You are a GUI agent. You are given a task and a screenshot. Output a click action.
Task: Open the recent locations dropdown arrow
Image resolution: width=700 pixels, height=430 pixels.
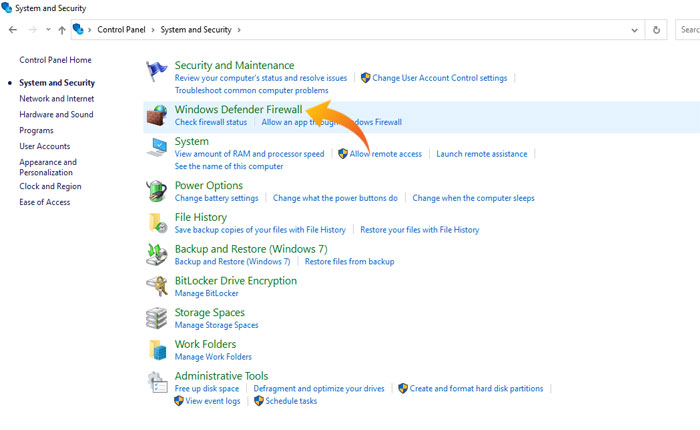[x=47, y=30]
